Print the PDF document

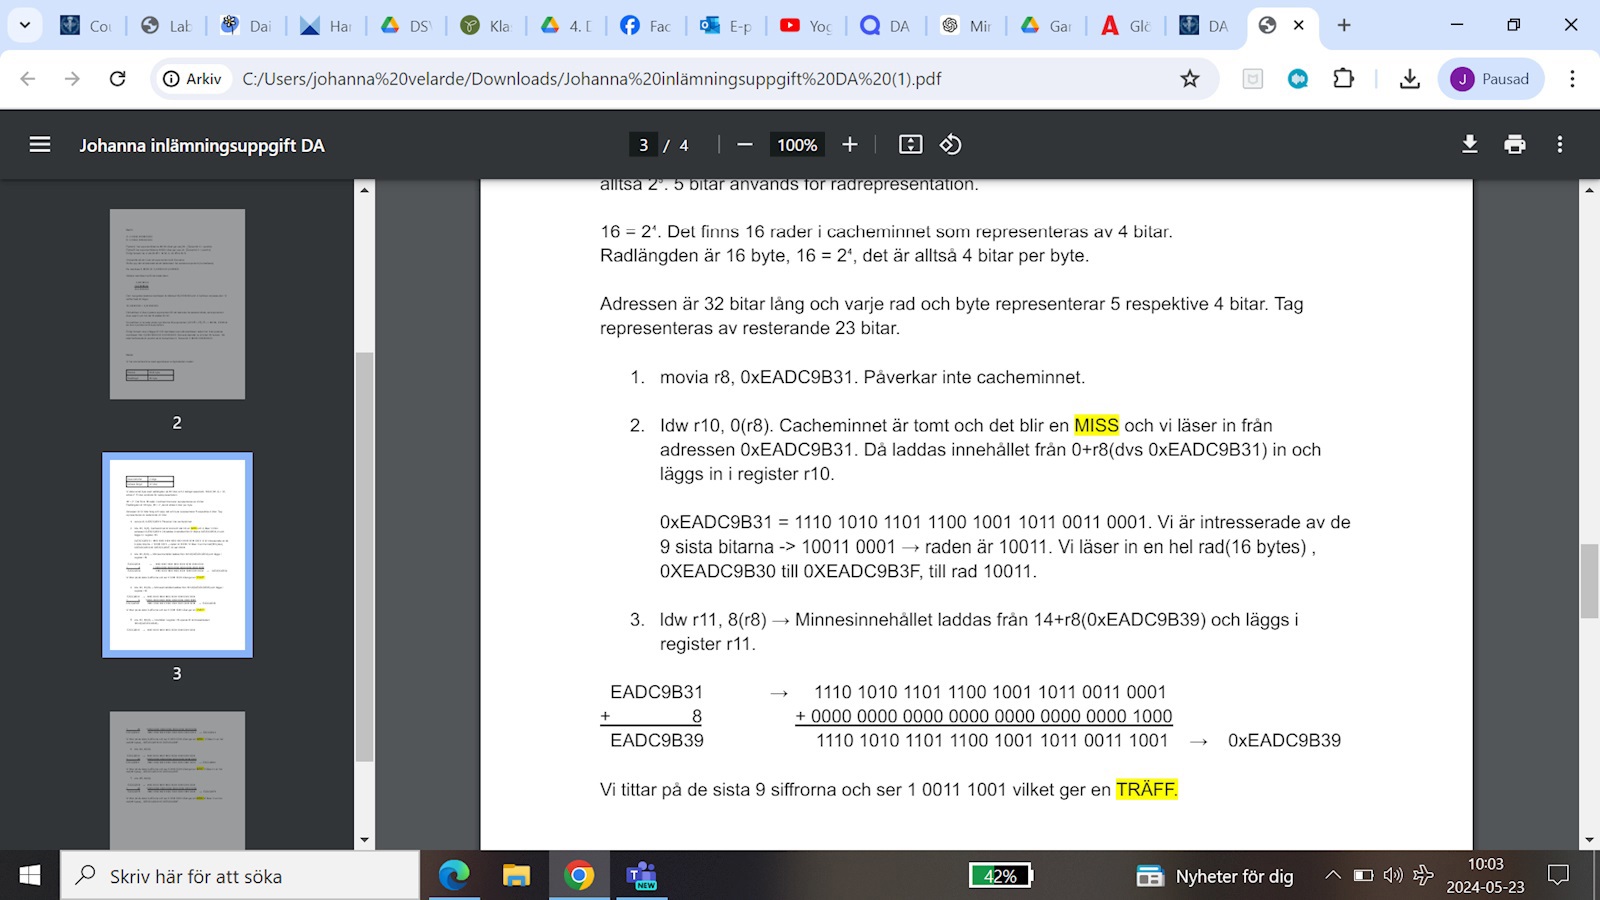[x=1515, y=145]
